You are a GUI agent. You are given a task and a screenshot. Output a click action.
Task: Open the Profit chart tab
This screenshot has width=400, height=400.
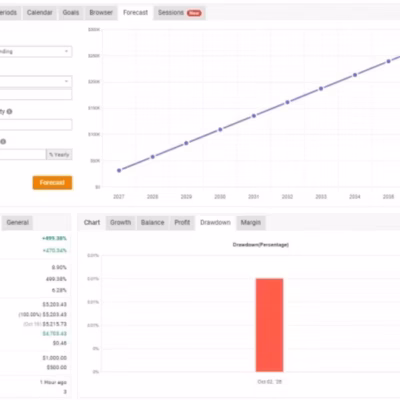(x=182, y=223)
